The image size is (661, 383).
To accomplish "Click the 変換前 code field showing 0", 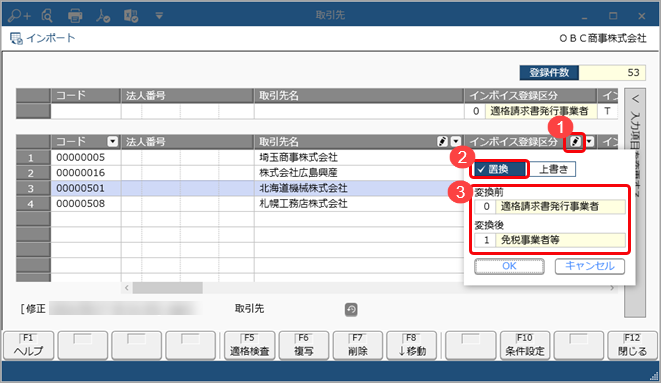I will (485, 206).
